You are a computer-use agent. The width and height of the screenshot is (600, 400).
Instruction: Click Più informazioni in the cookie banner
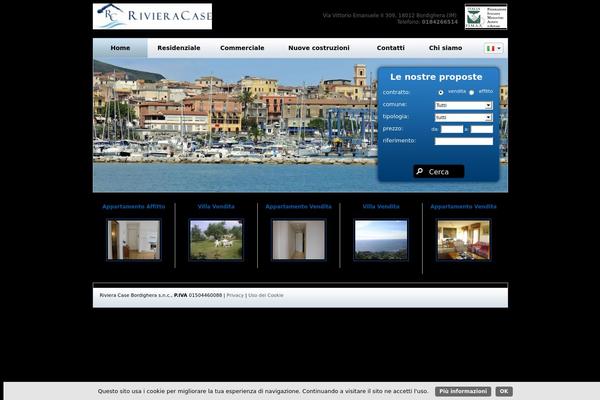[x=463, y=391]
